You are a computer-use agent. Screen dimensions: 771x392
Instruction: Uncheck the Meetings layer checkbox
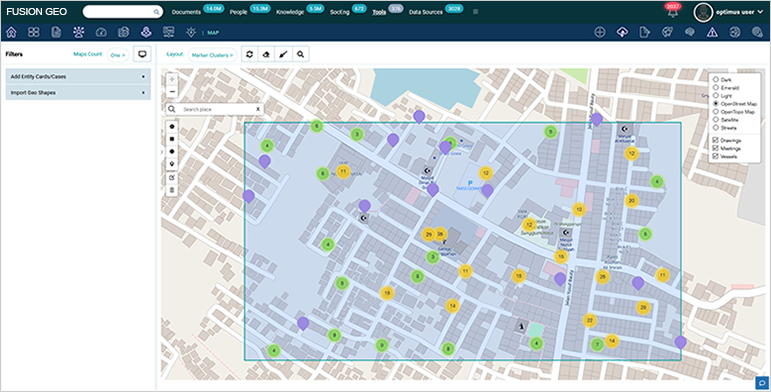point(716,148)
